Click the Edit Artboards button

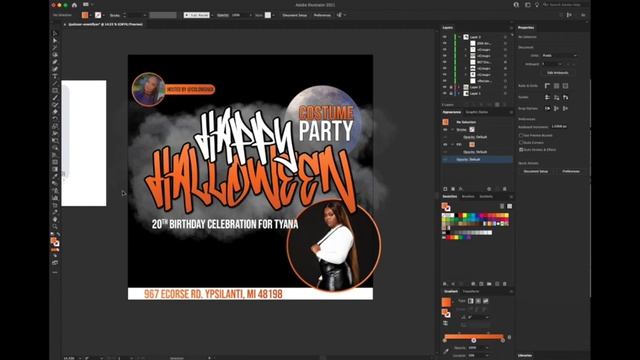pos(557,73)
